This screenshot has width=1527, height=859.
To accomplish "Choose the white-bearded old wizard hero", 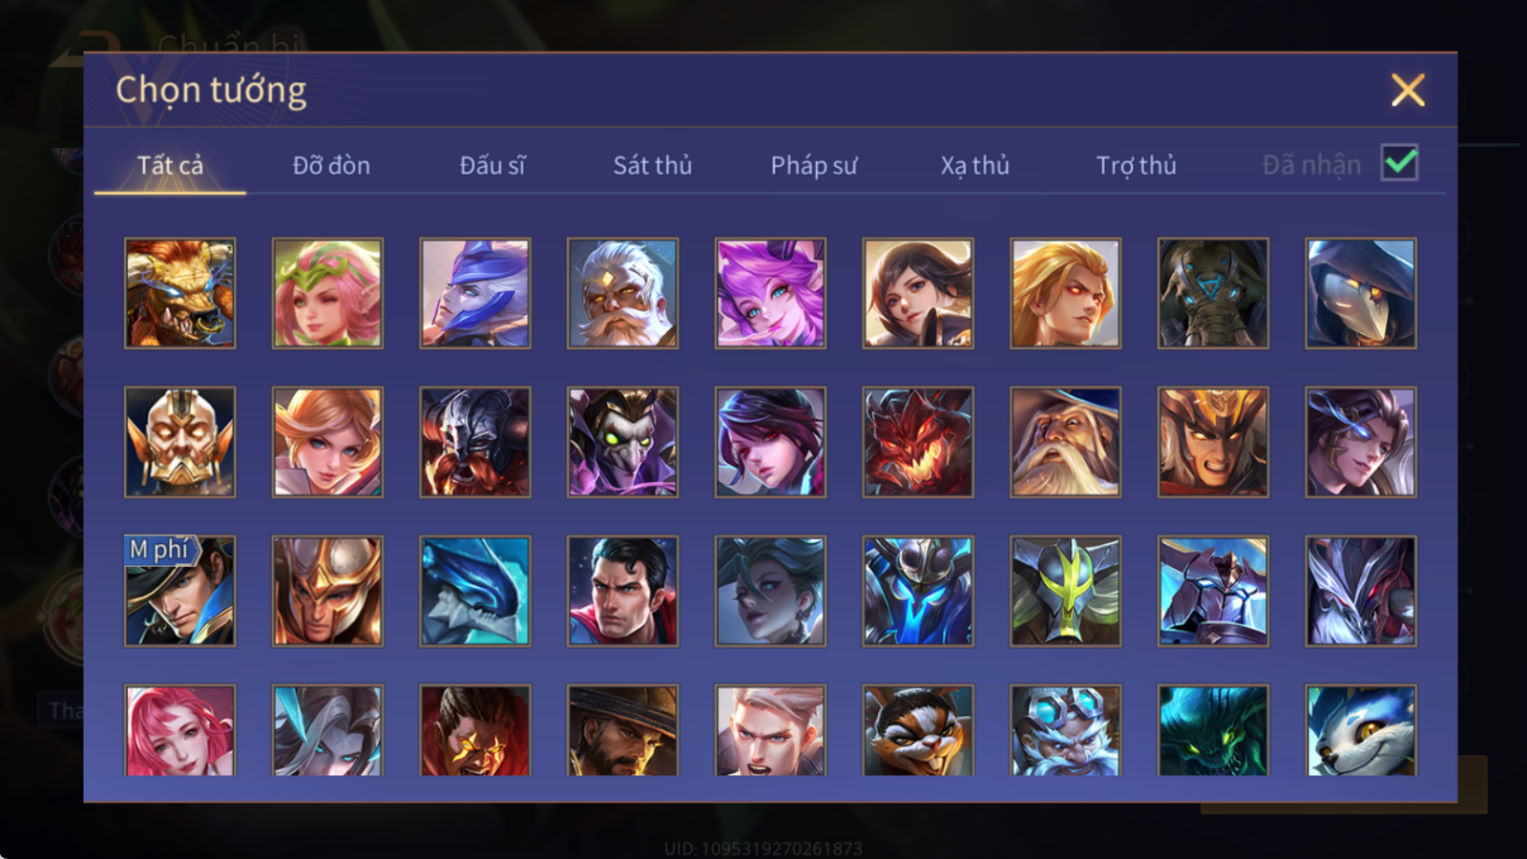I will point(1065,442).
